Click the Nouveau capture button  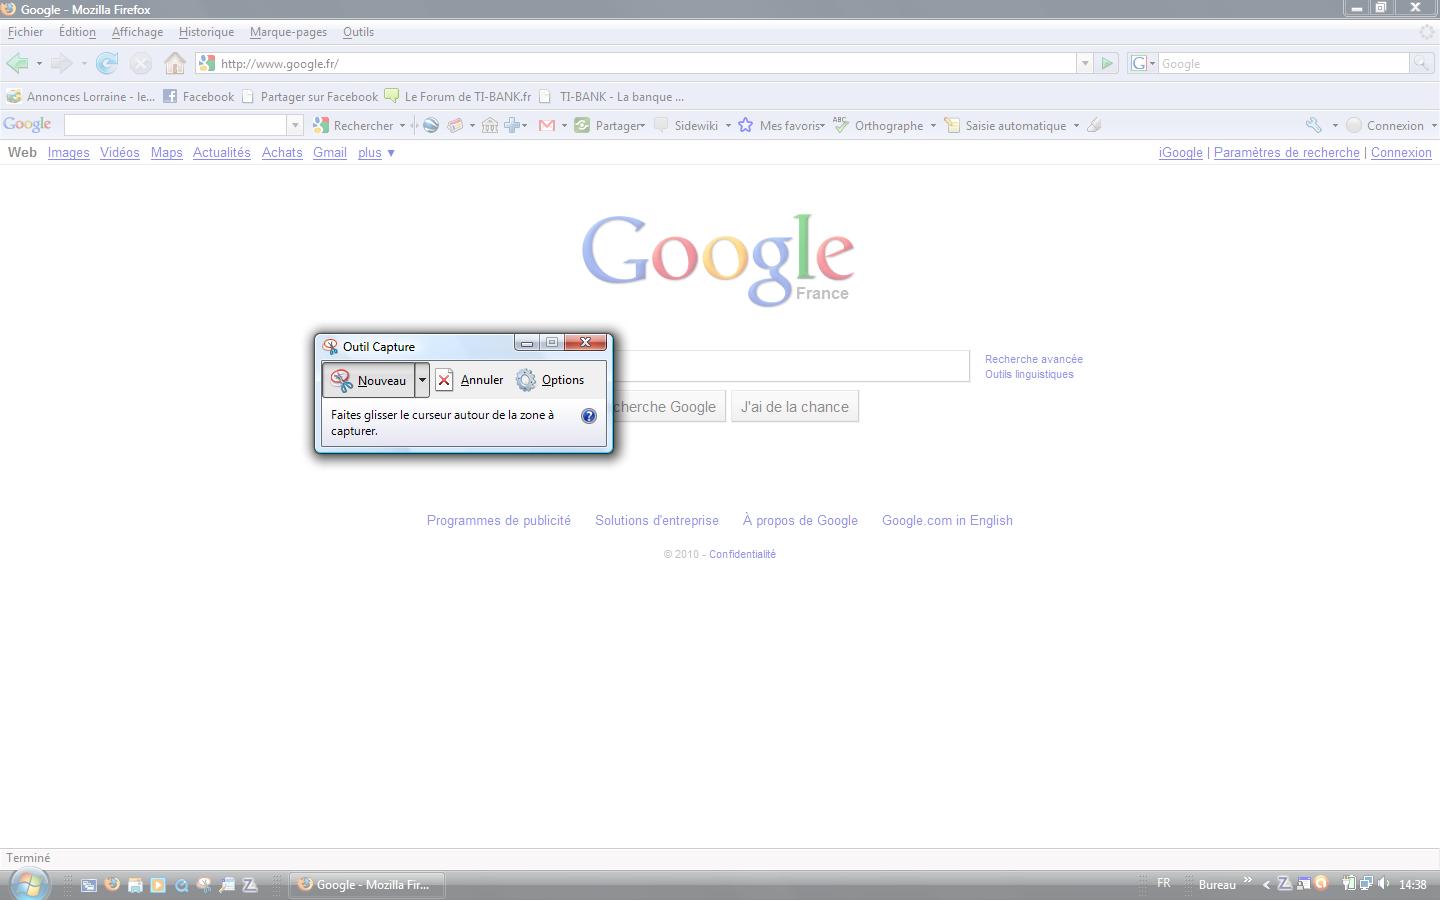pyautogui.click(x=369, y=380)
